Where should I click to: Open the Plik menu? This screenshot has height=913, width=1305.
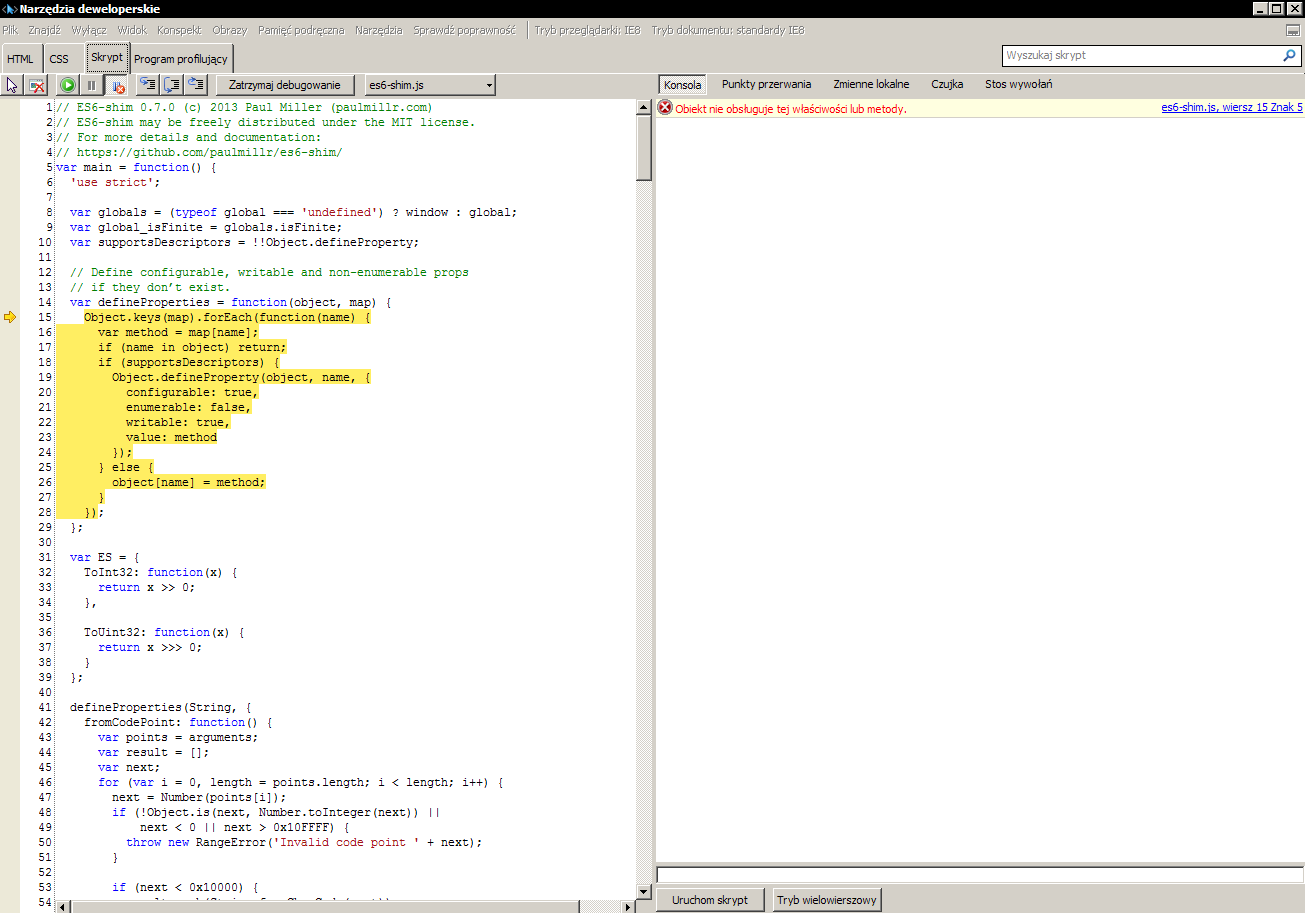(x=10, y=30)
